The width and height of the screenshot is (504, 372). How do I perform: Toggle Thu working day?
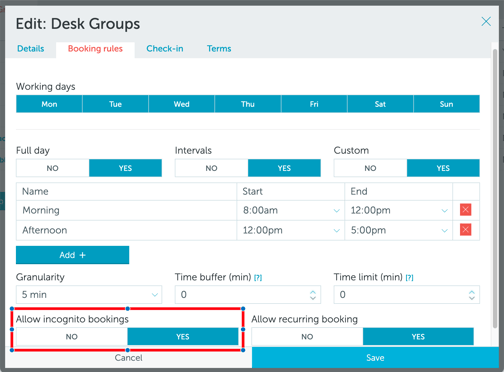click(248, 104)
